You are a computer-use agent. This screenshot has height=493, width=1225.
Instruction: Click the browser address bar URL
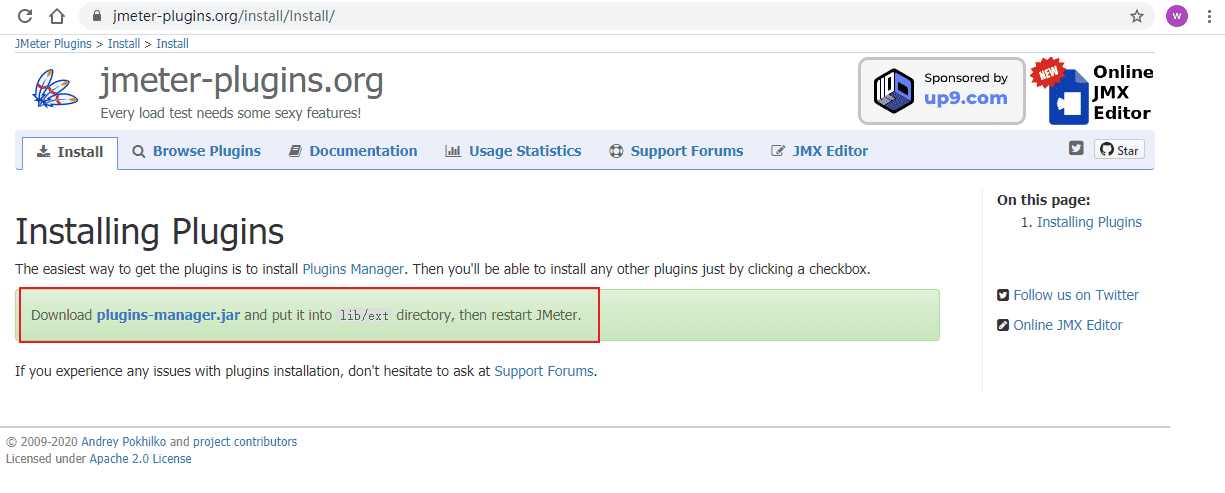[224, 16]
